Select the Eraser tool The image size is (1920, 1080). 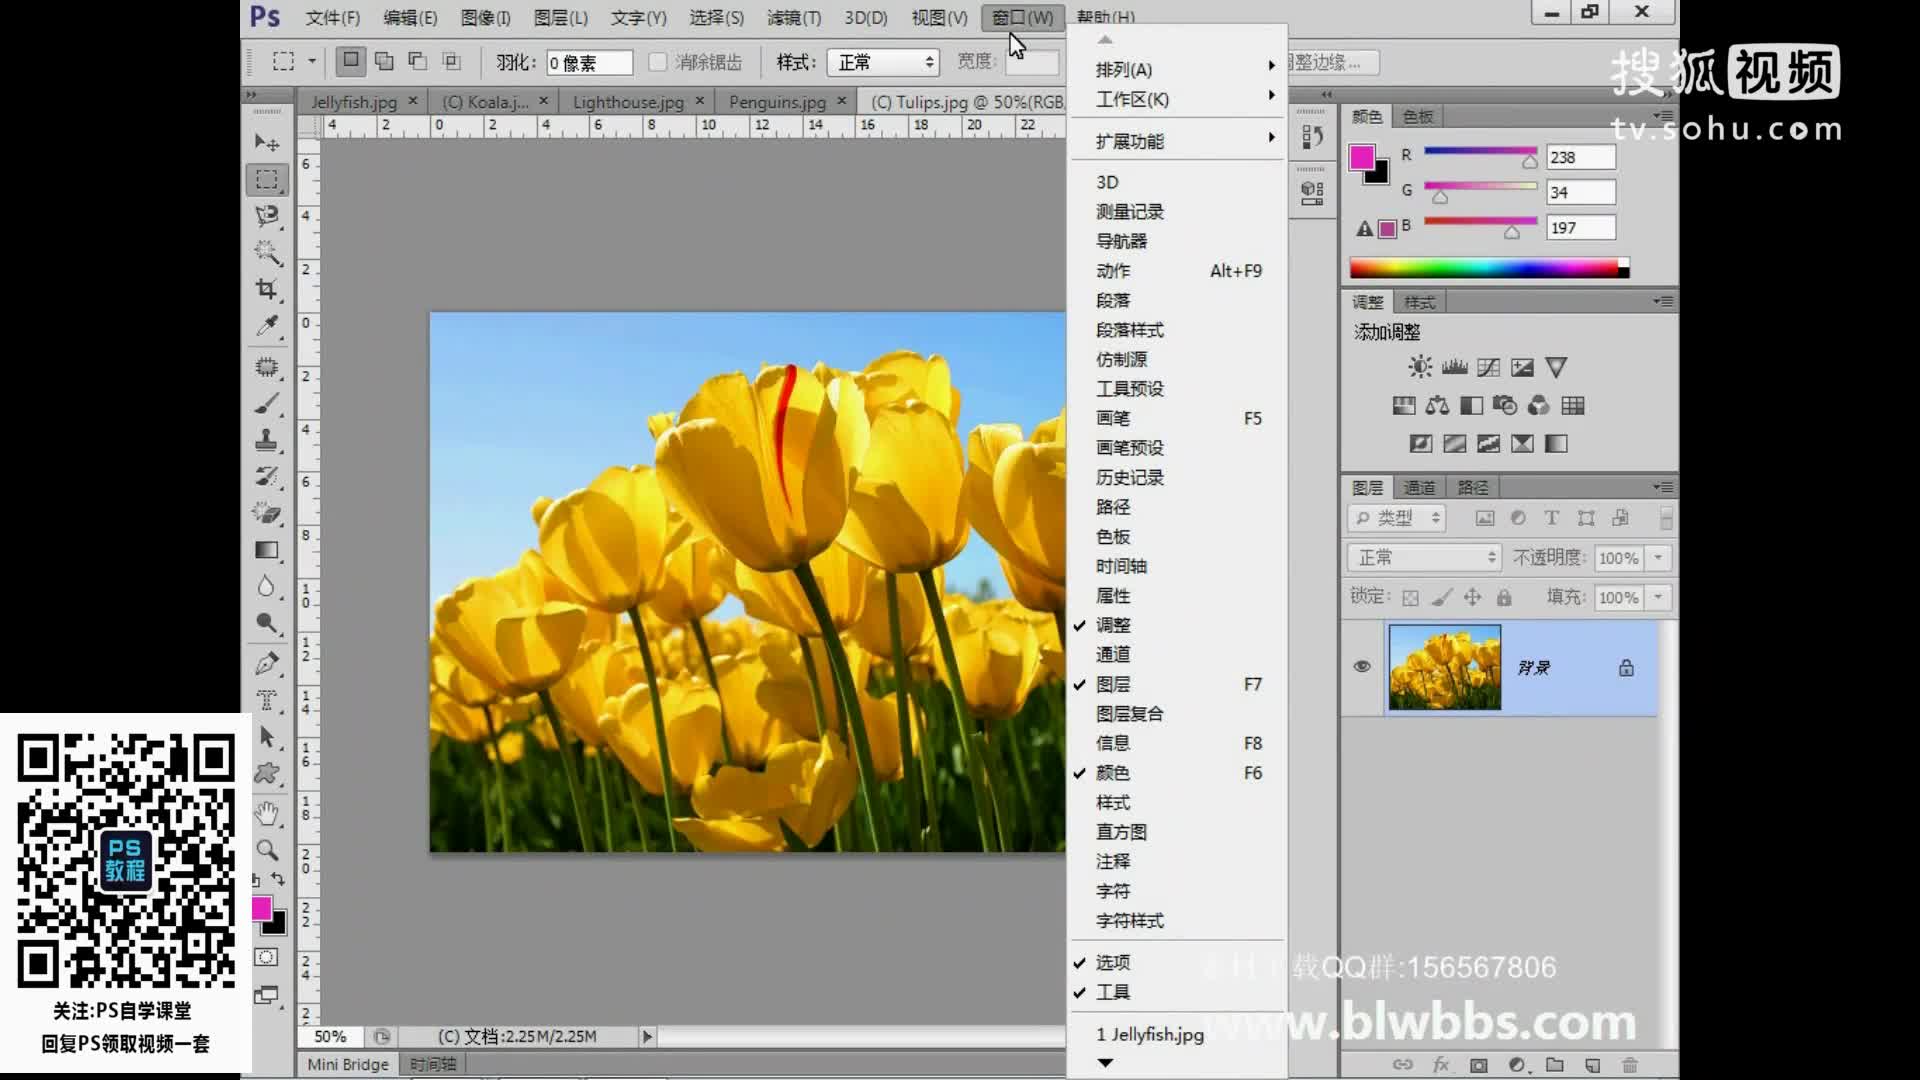click(x=266, y=513)
